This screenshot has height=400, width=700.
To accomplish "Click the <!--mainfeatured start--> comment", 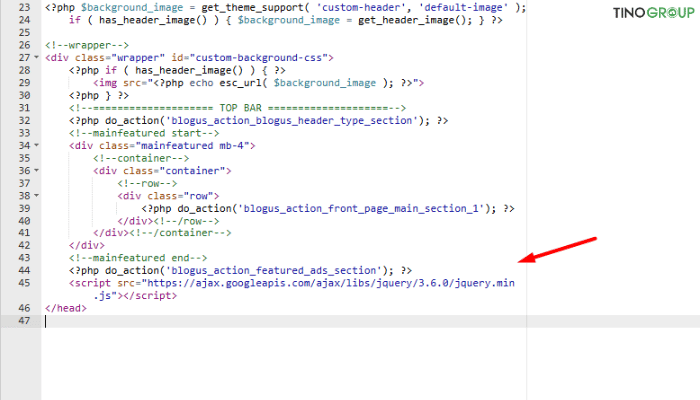I will (144, 133).
